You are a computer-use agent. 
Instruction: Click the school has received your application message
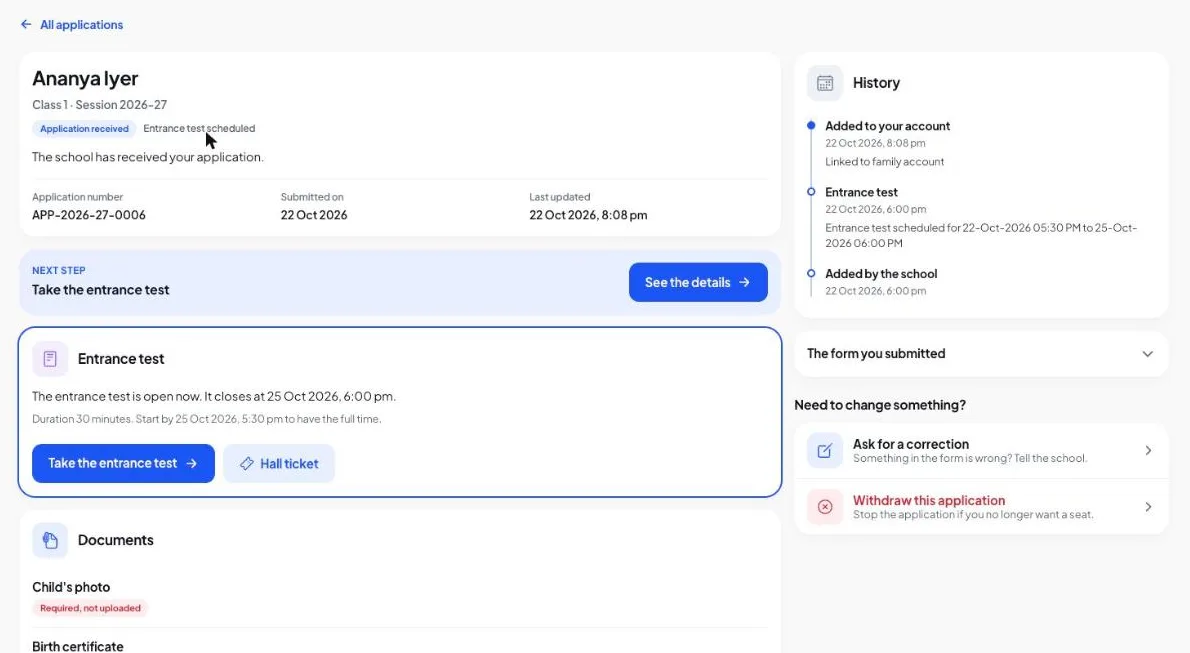tap(148, 157)
